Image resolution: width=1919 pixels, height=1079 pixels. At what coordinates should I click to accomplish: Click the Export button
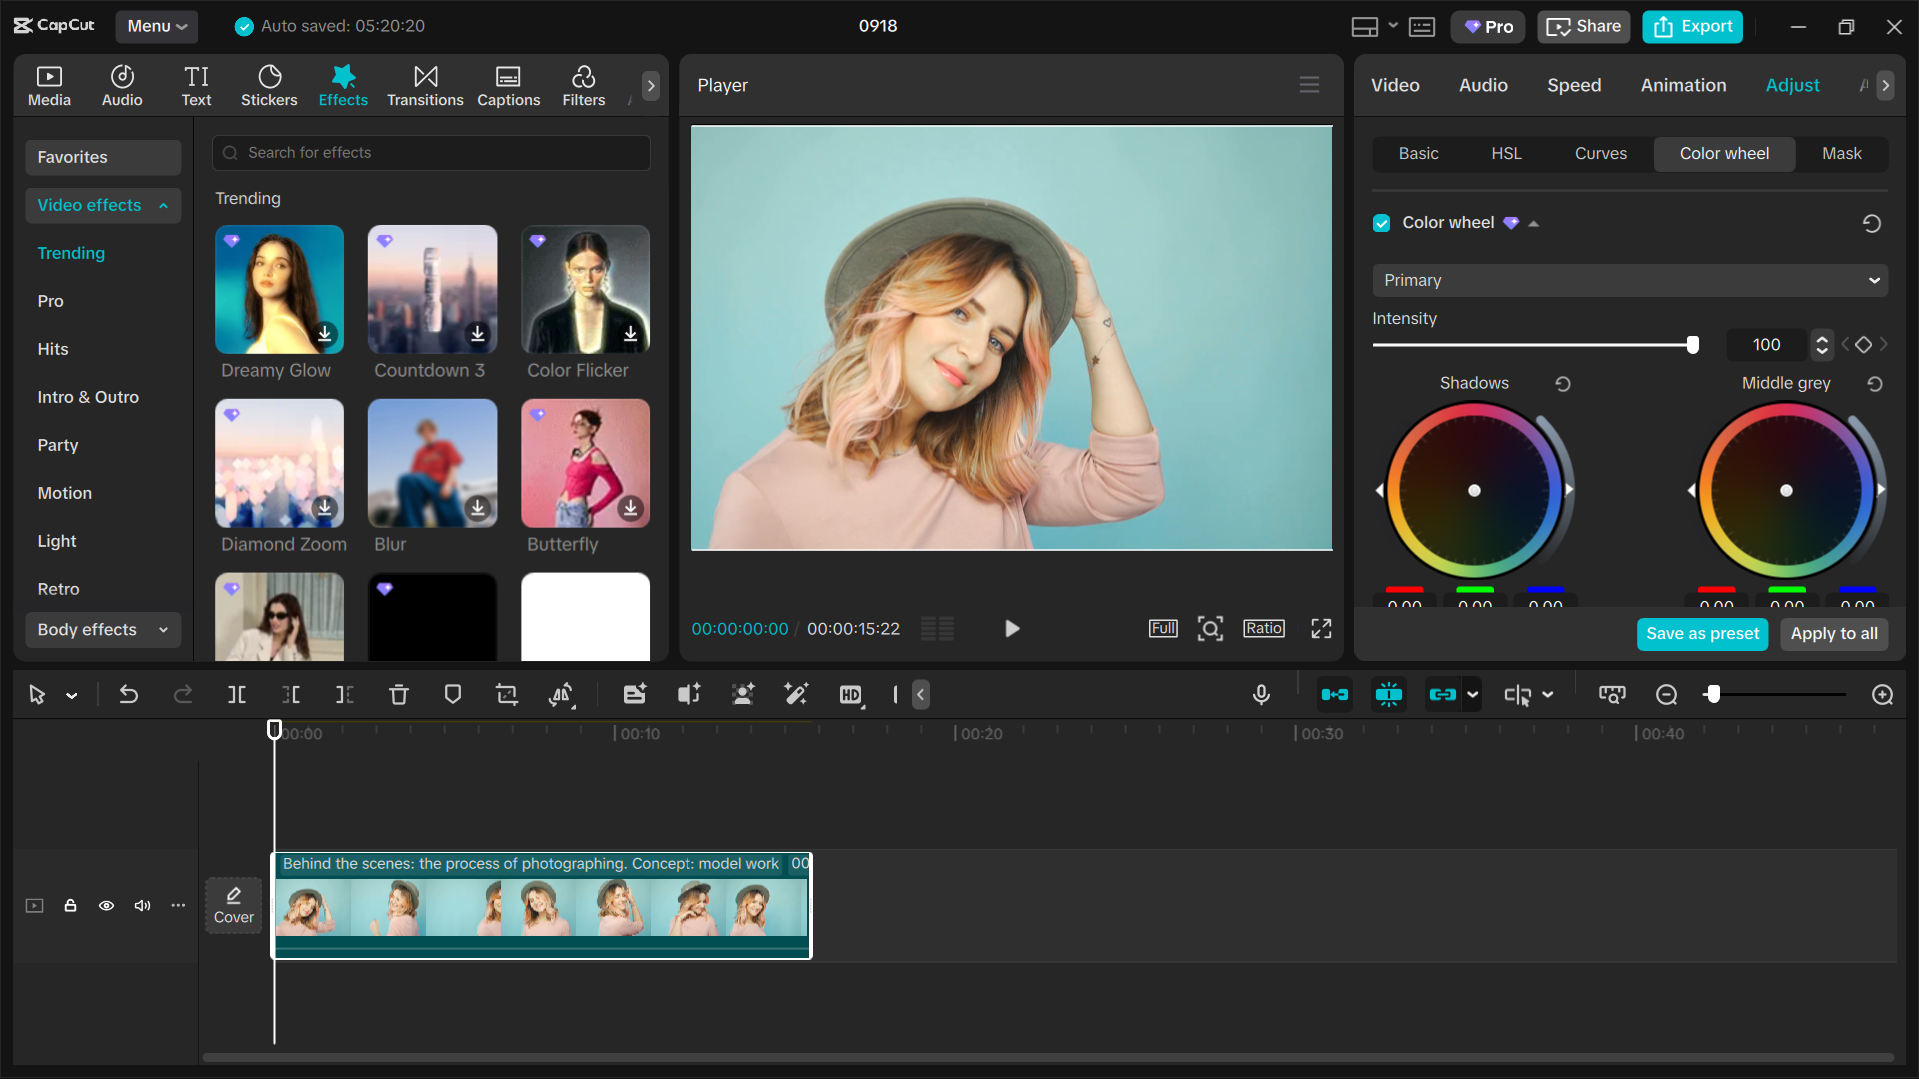(x=1691, y=26)
